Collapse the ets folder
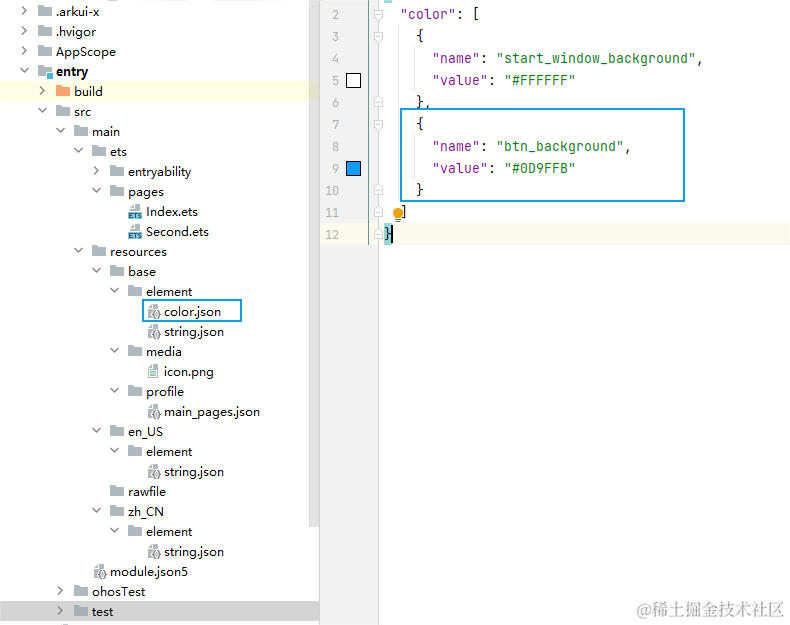 pyautogui.click(x=79, y=151)
